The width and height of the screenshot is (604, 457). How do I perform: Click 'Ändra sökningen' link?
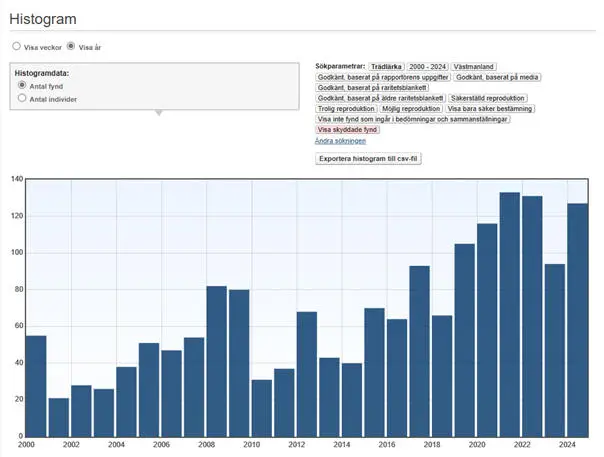click(x=340, y=140)
